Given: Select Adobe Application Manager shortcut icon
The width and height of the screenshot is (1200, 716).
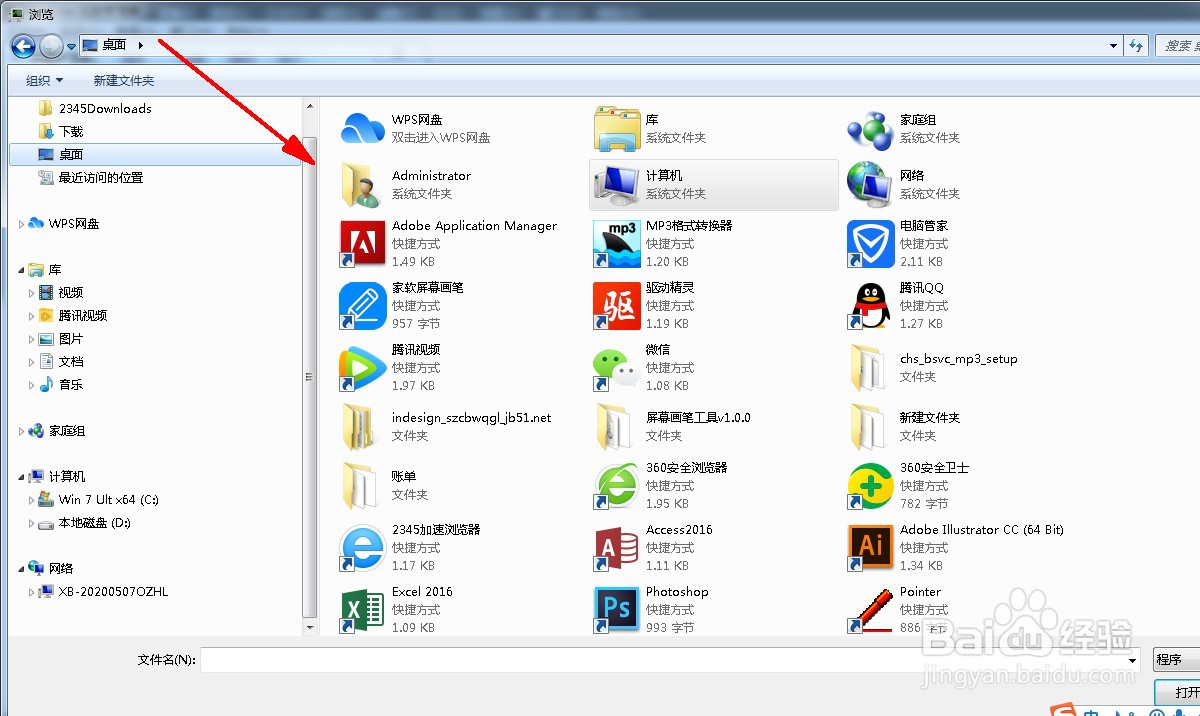Looking at the screenshot, I should [363, 244].
